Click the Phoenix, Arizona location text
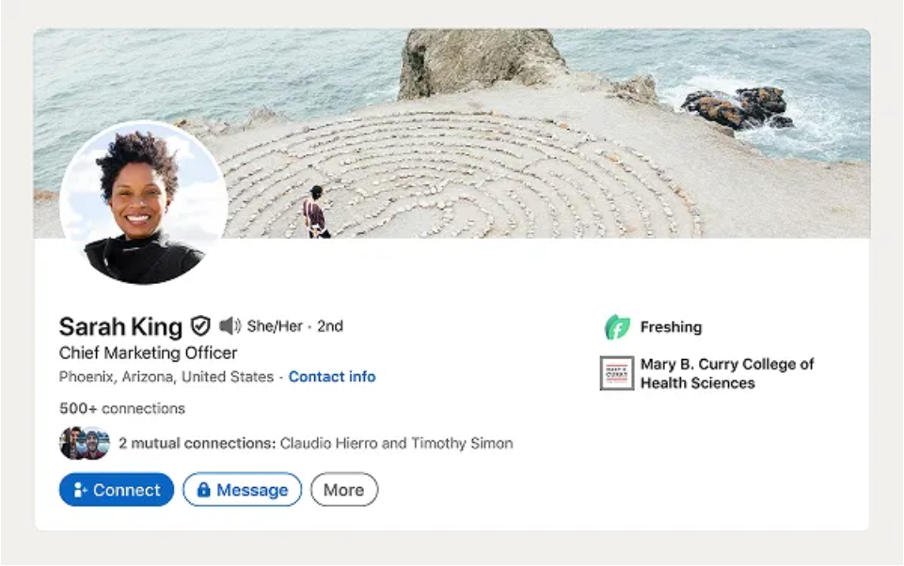The image size is (904, 566). [166, 377]
